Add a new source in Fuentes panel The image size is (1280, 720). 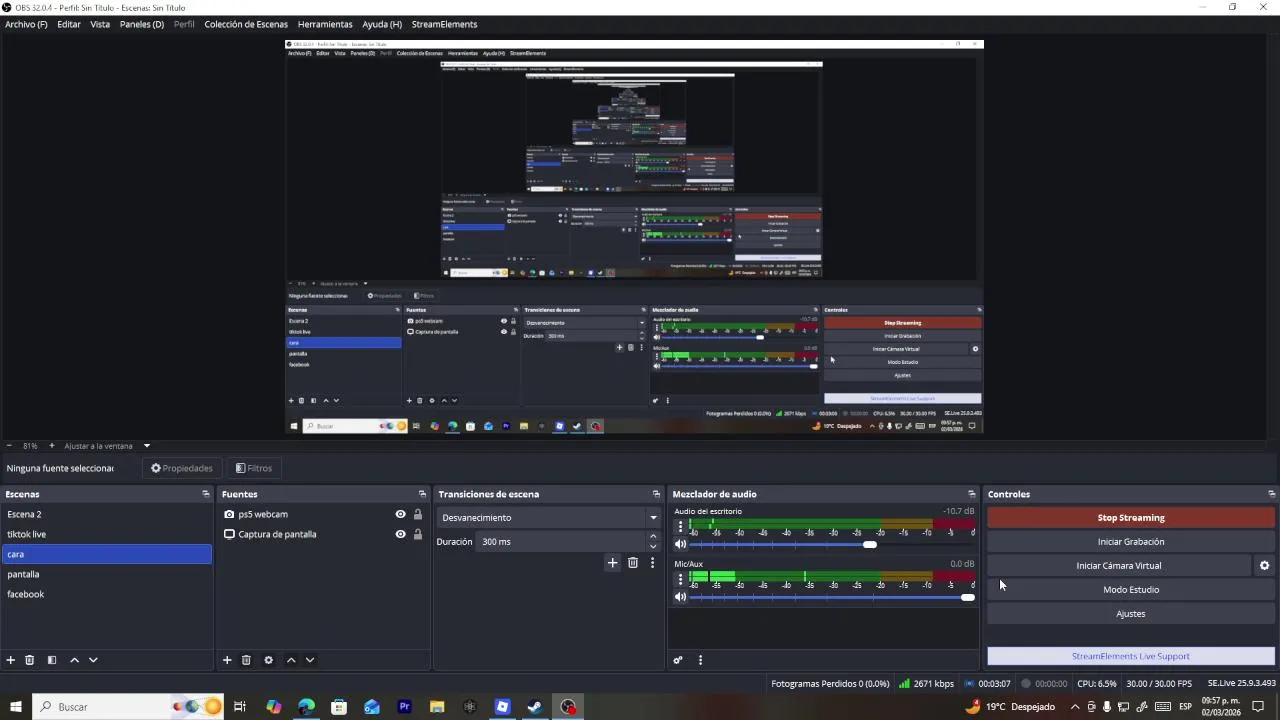coord(227,660)
